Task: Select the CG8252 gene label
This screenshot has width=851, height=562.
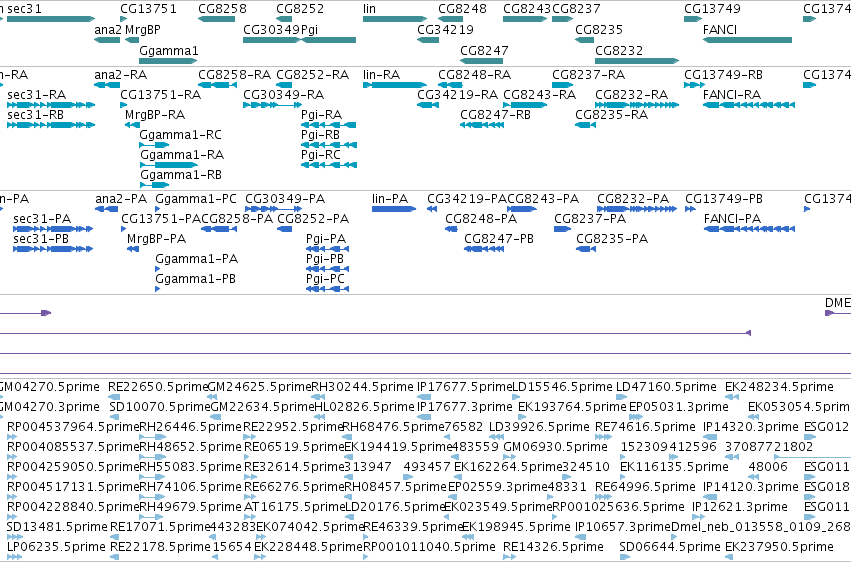Action: tap(300, 9)
